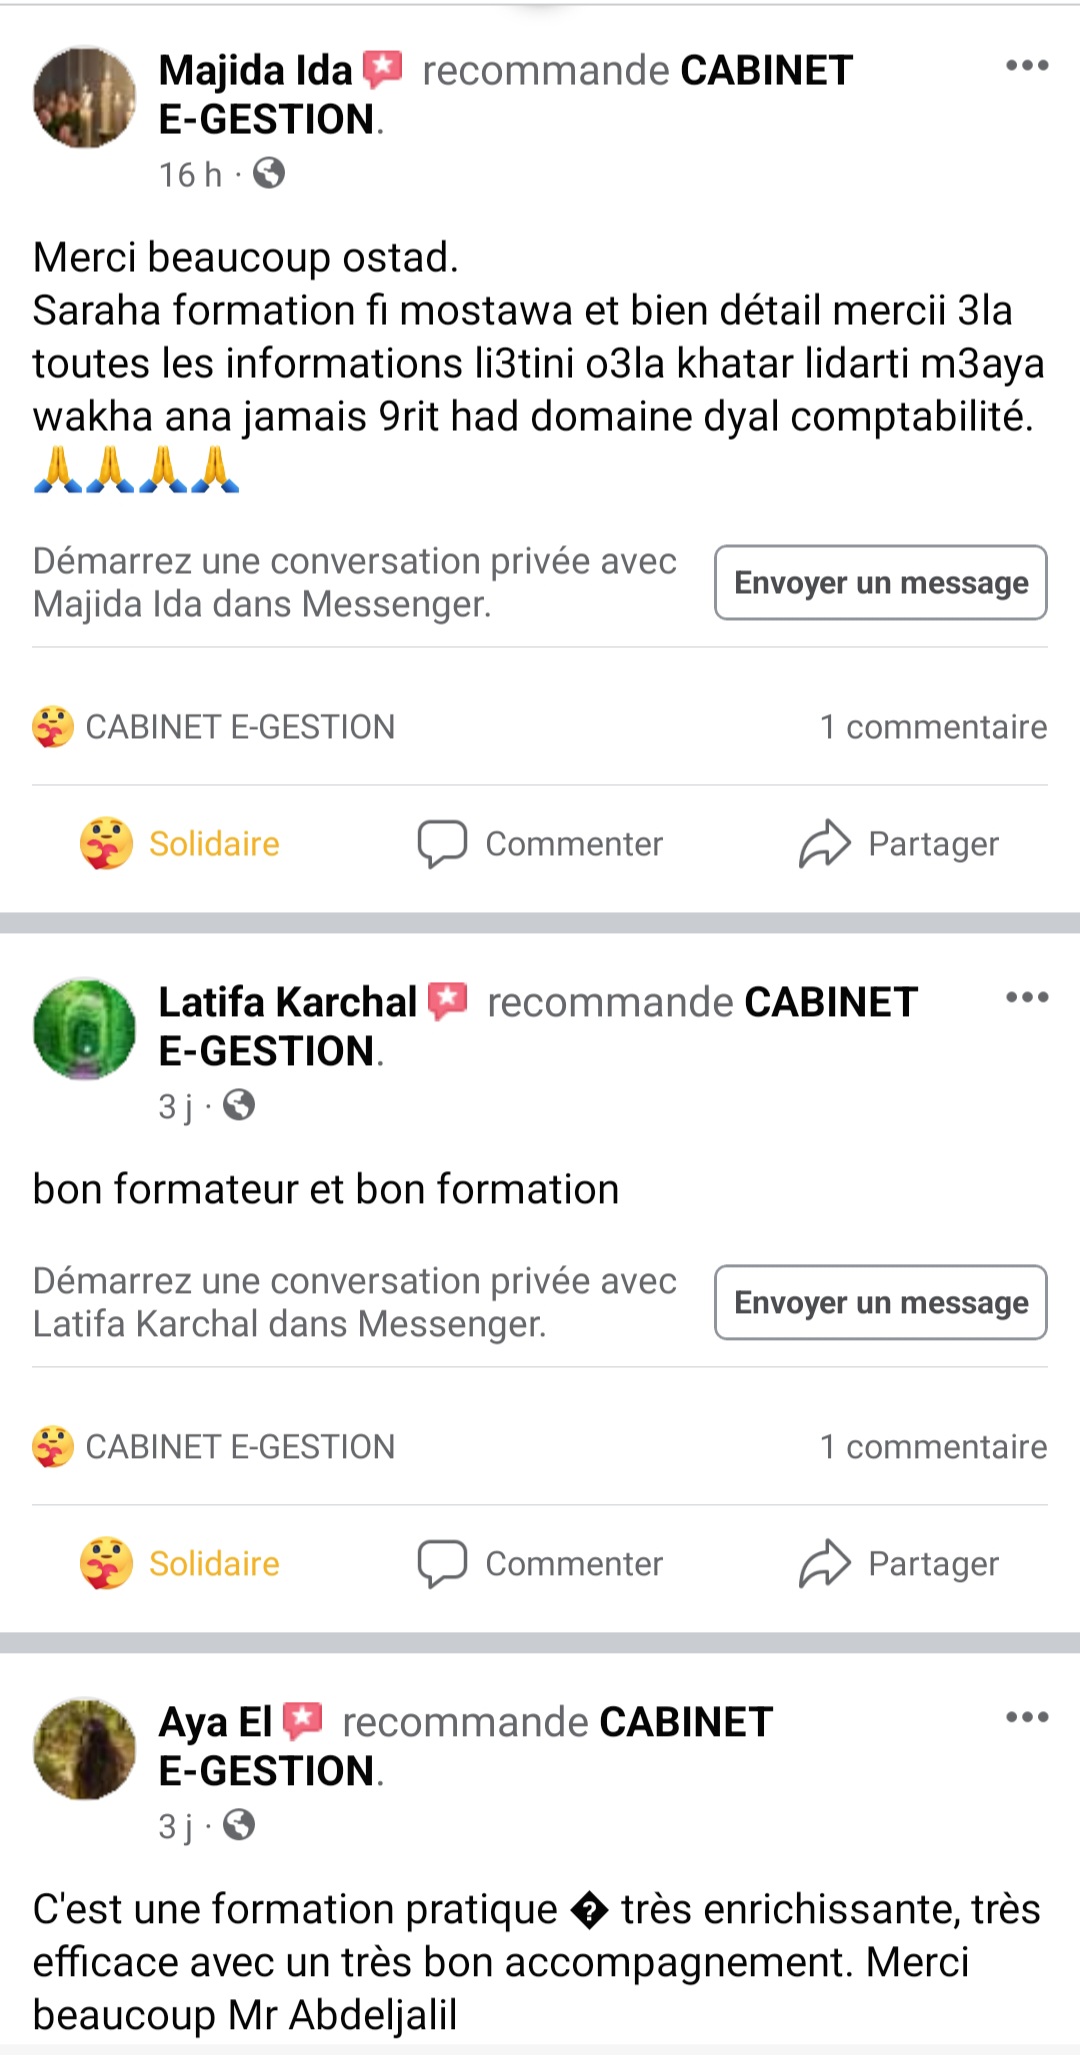Screen dimensions: 1080x2055
Task: Tap comment bubble icon on Majida's post
Action: pos(442,843)
